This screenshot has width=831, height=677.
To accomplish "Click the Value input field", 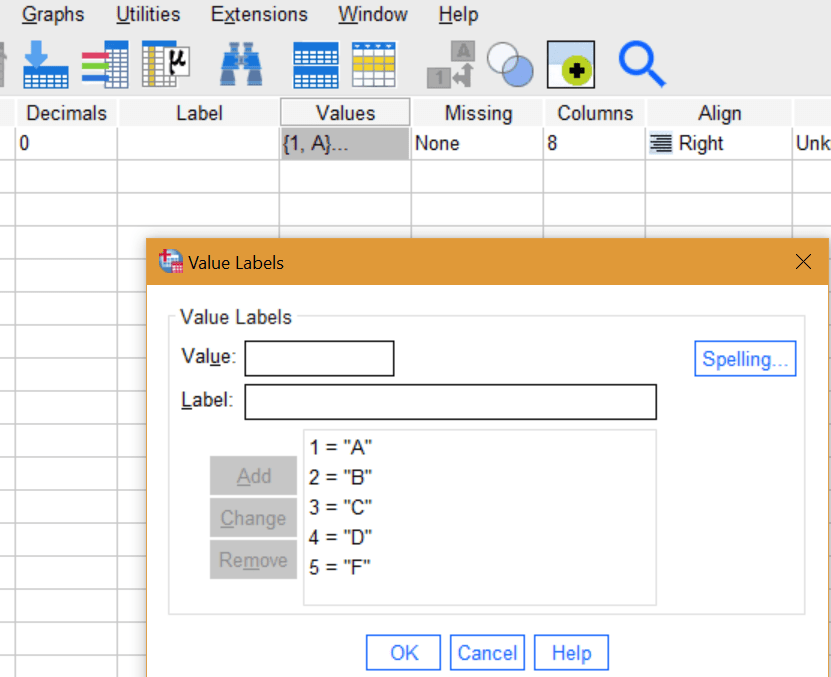I will tap(319, 358).
